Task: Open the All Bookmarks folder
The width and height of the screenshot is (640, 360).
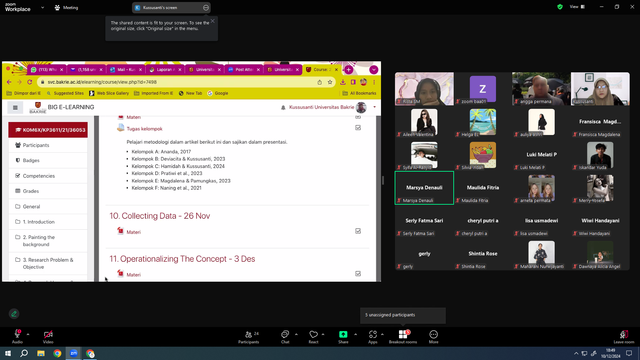Action: pyautogui.click(x=360, y=93)
